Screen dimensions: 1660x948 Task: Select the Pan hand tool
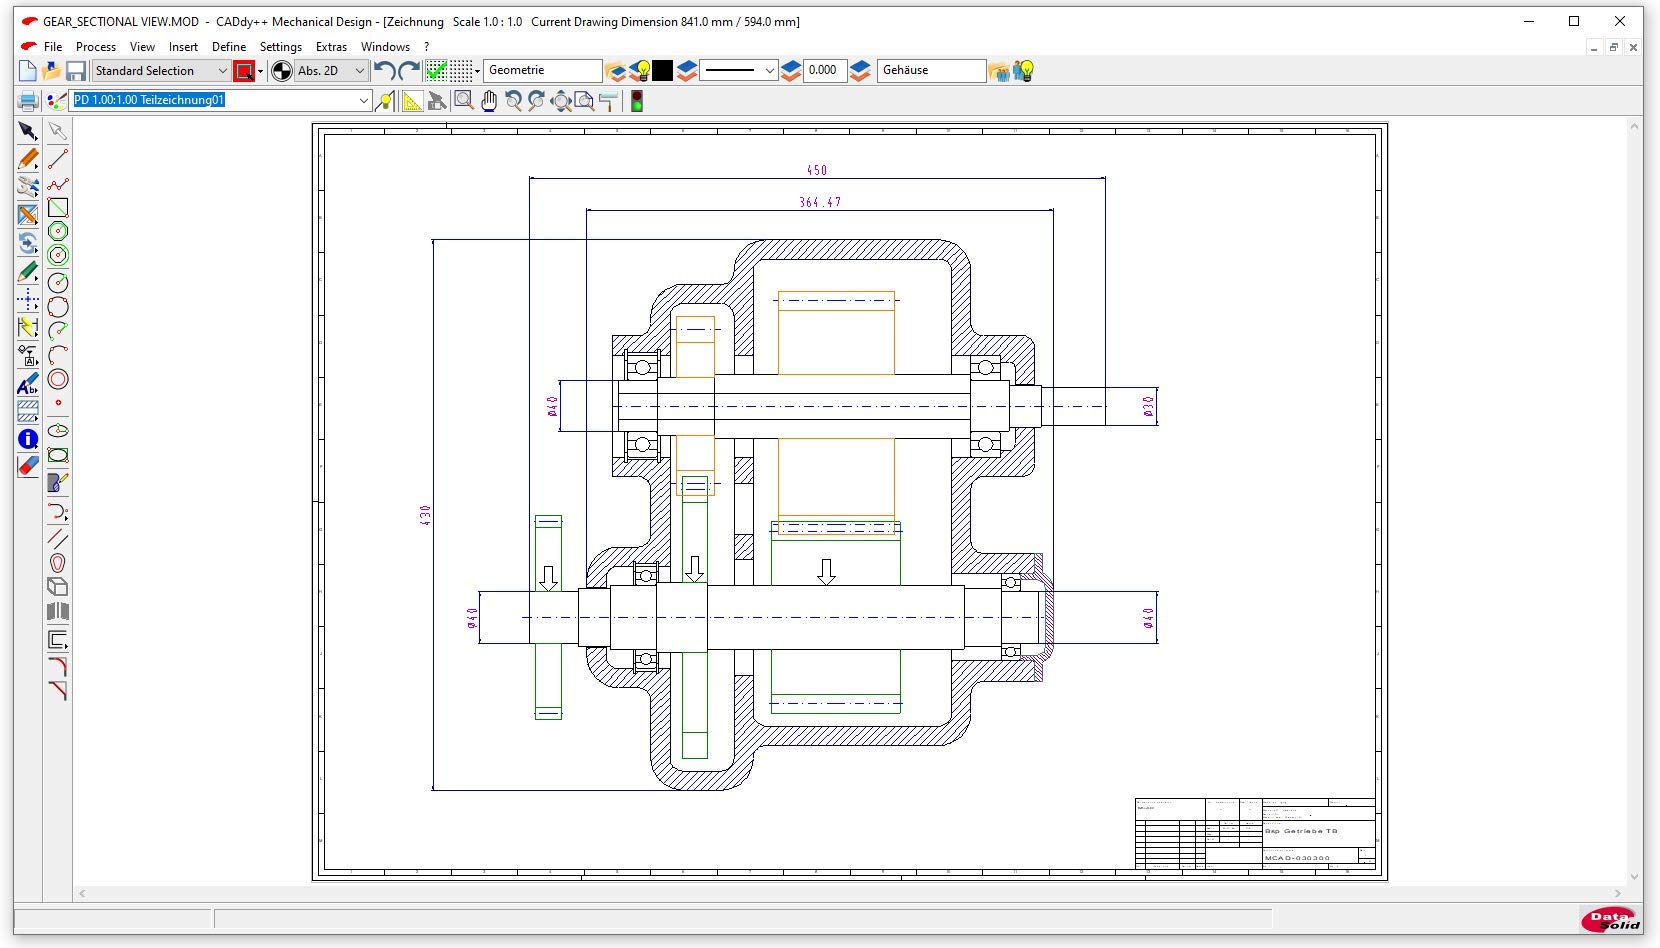coord(489,101)
